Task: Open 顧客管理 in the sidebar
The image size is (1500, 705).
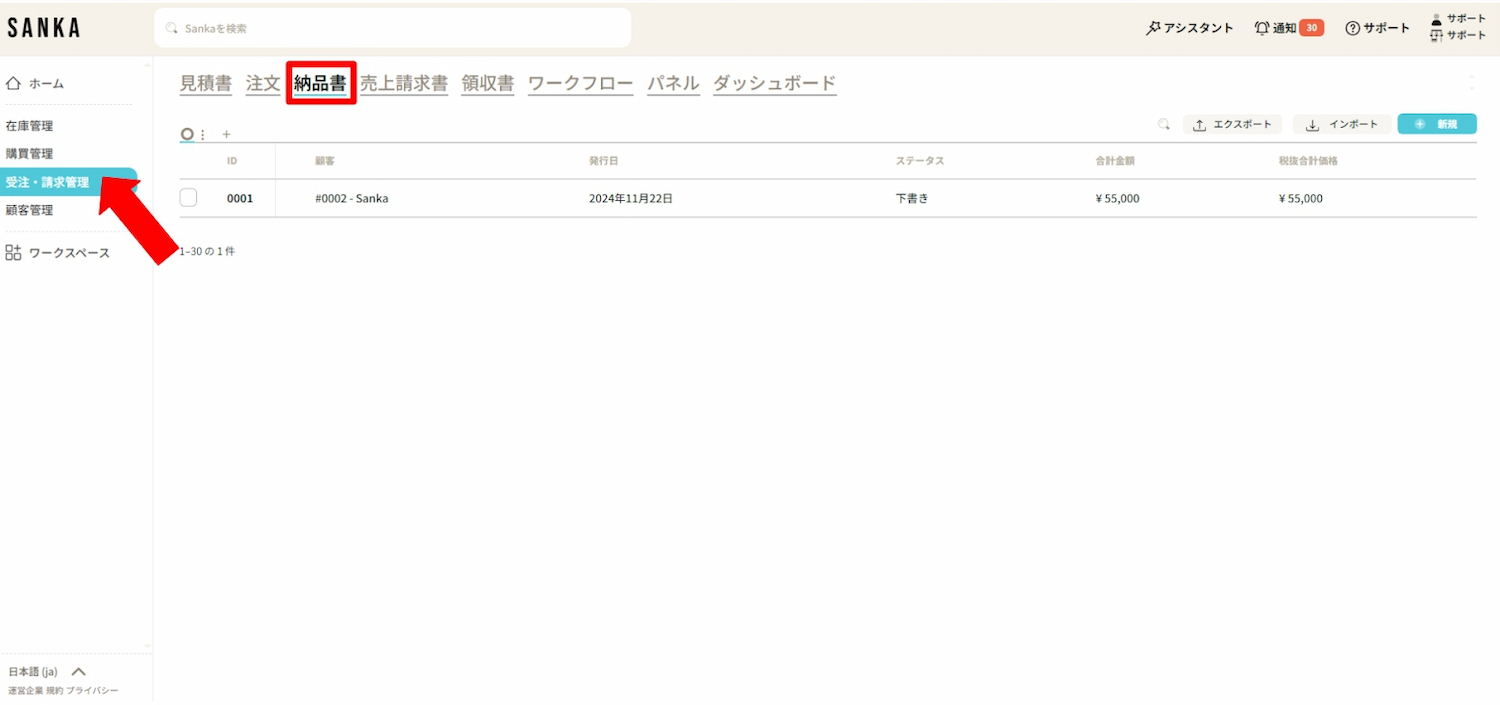Action: (30, 210)
